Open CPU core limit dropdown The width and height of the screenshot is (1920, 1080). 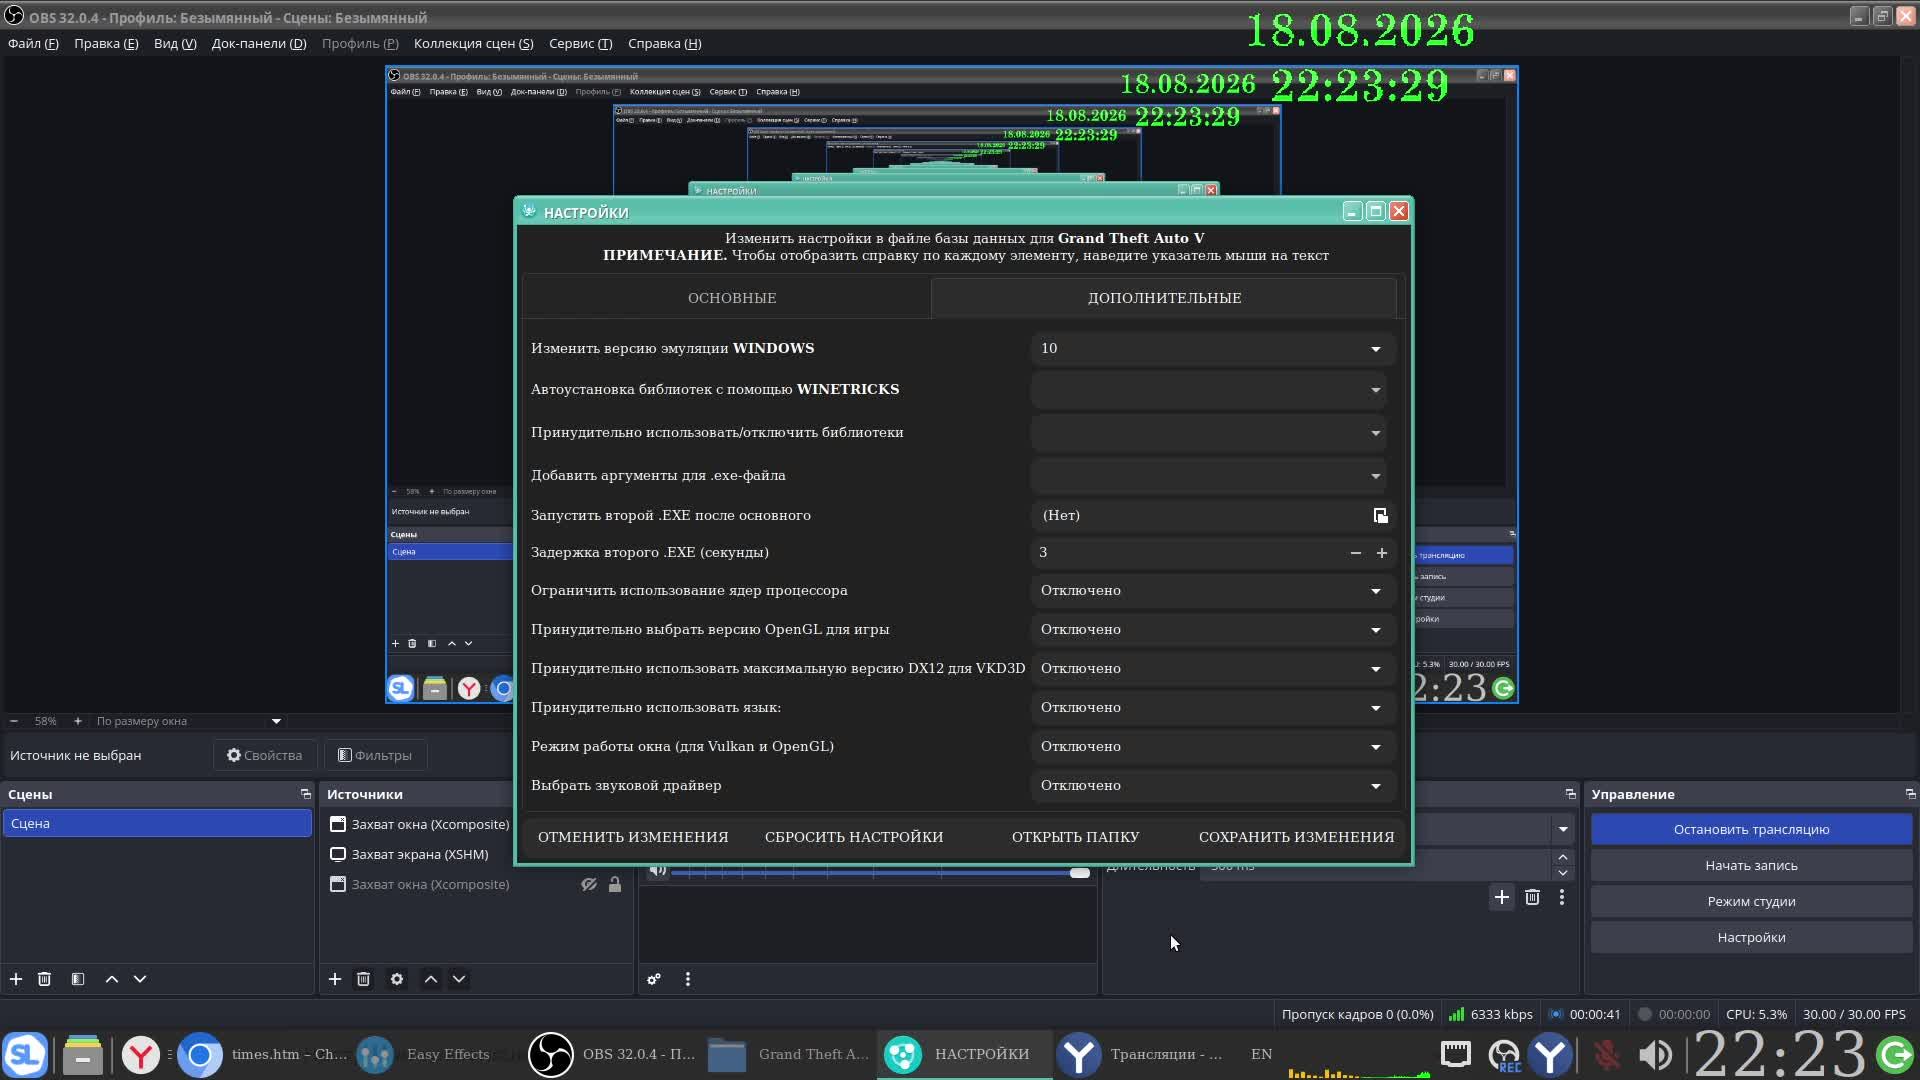[x=1213, y=591]
